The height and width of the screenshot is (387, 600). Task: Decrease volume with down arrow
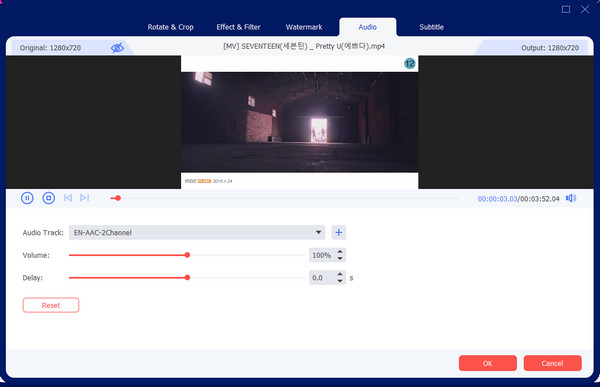pos(340,258)
